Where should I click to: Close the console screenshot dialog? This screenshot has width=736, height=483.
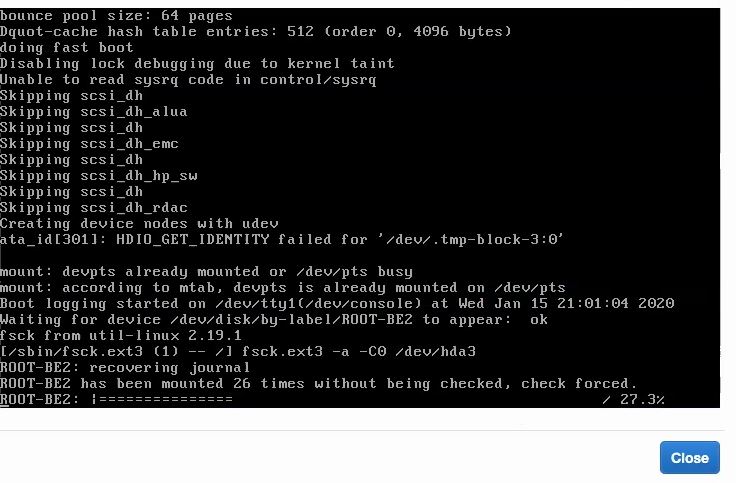click(x=689, y=457)
